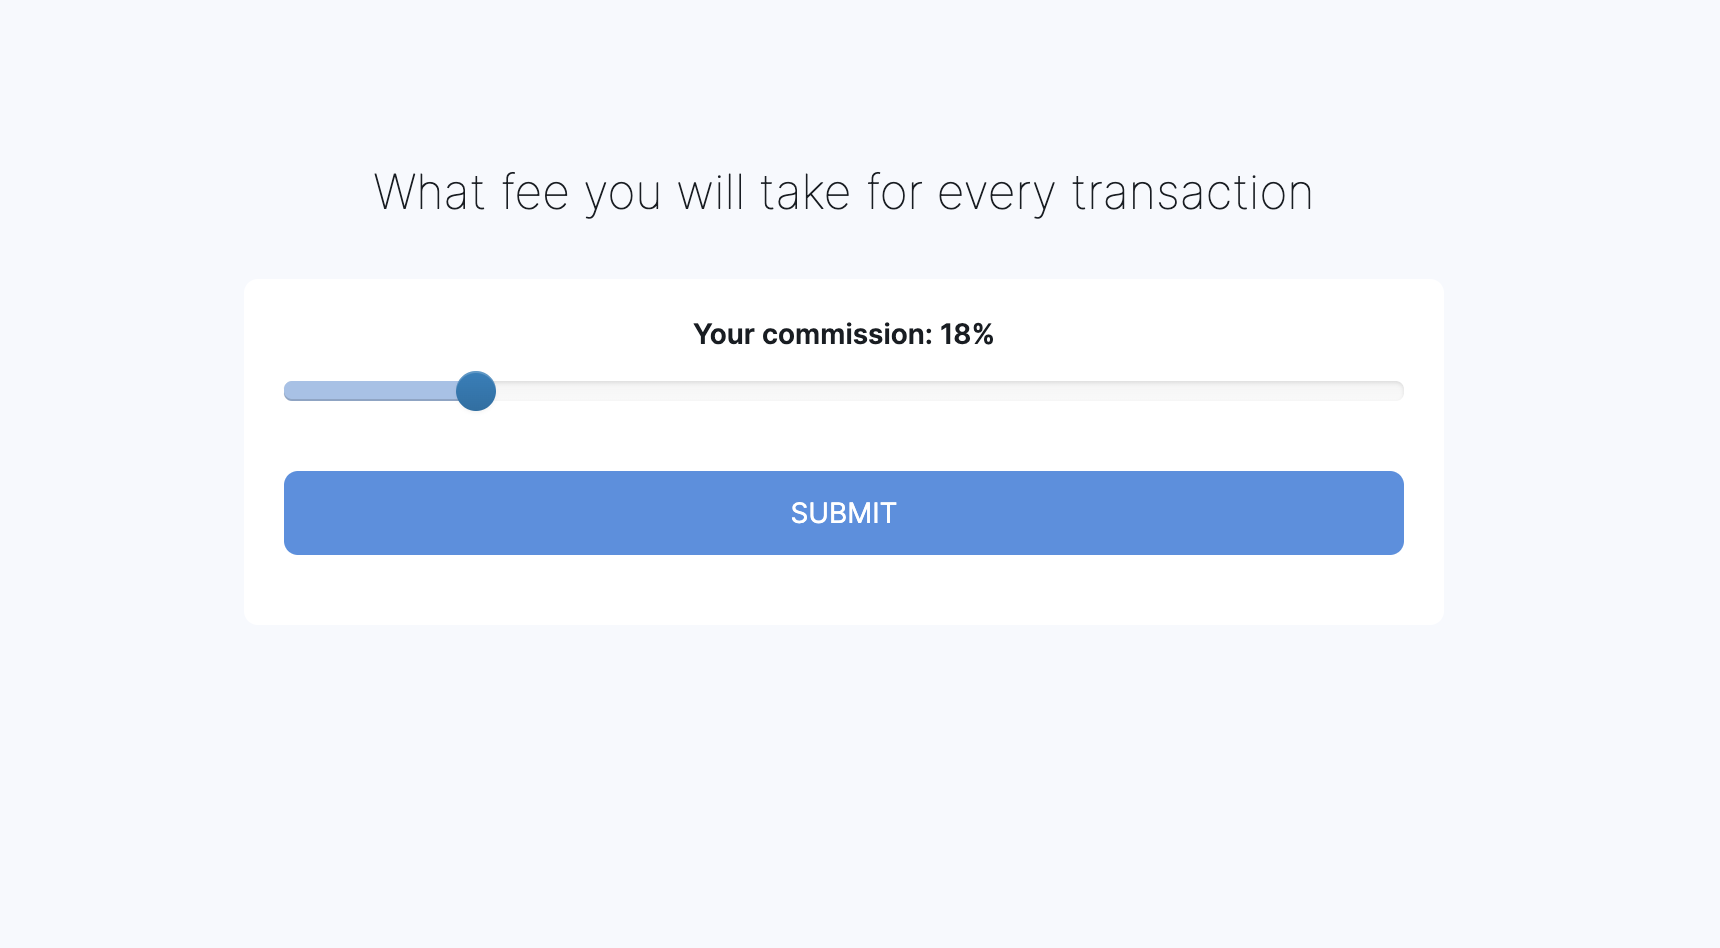Image resolution: width=1720 pixels, height=948 pixels.
Task: Click the word 'transaction' in the heading
Action: 1192,192
